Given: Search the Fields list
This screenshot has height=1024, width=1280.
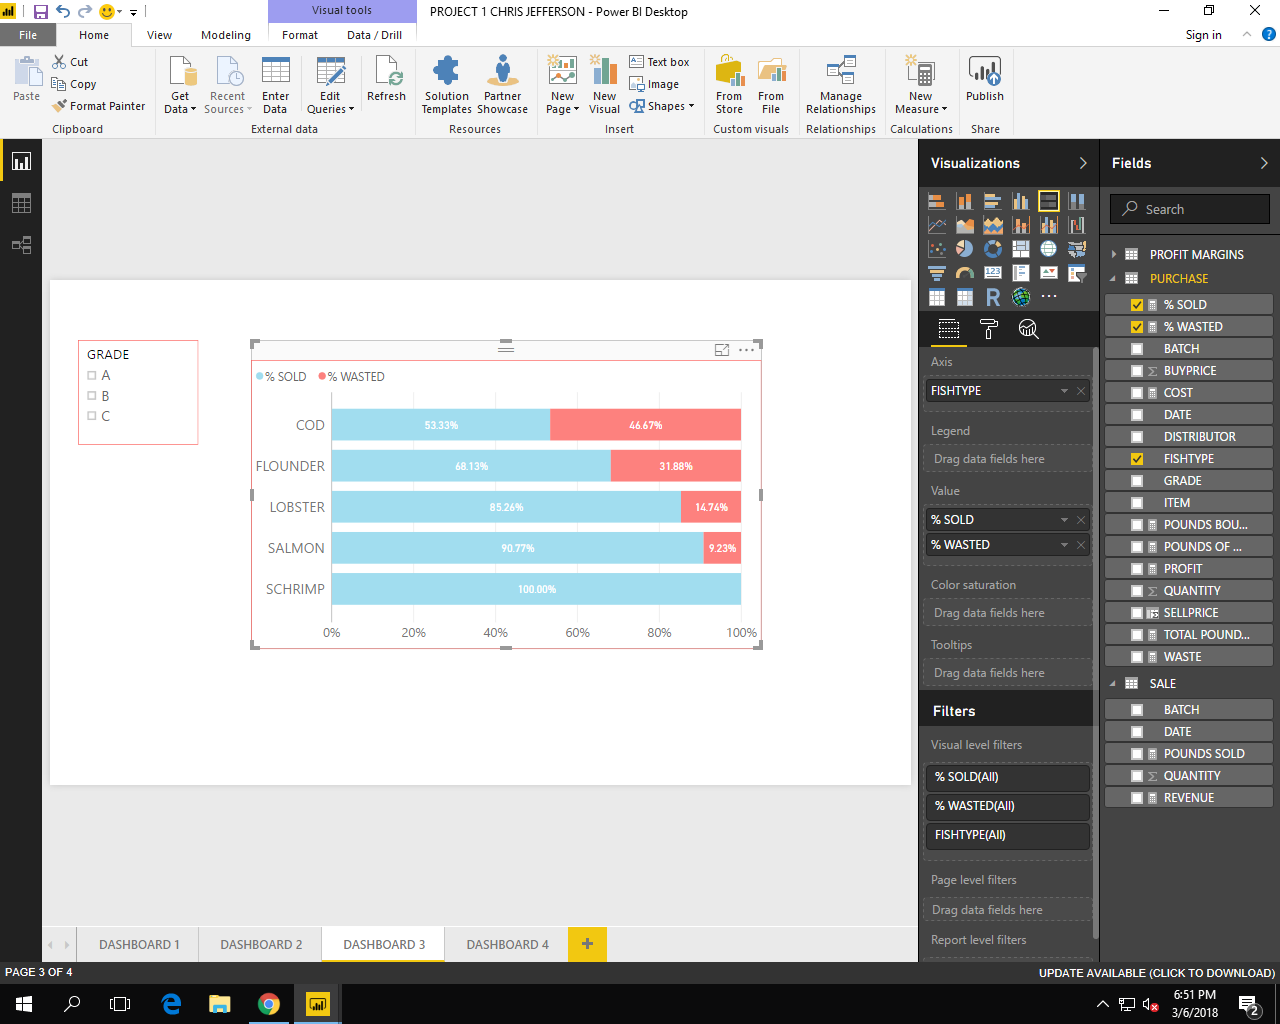Looking at the screenshot, I should coord(1190,209).
